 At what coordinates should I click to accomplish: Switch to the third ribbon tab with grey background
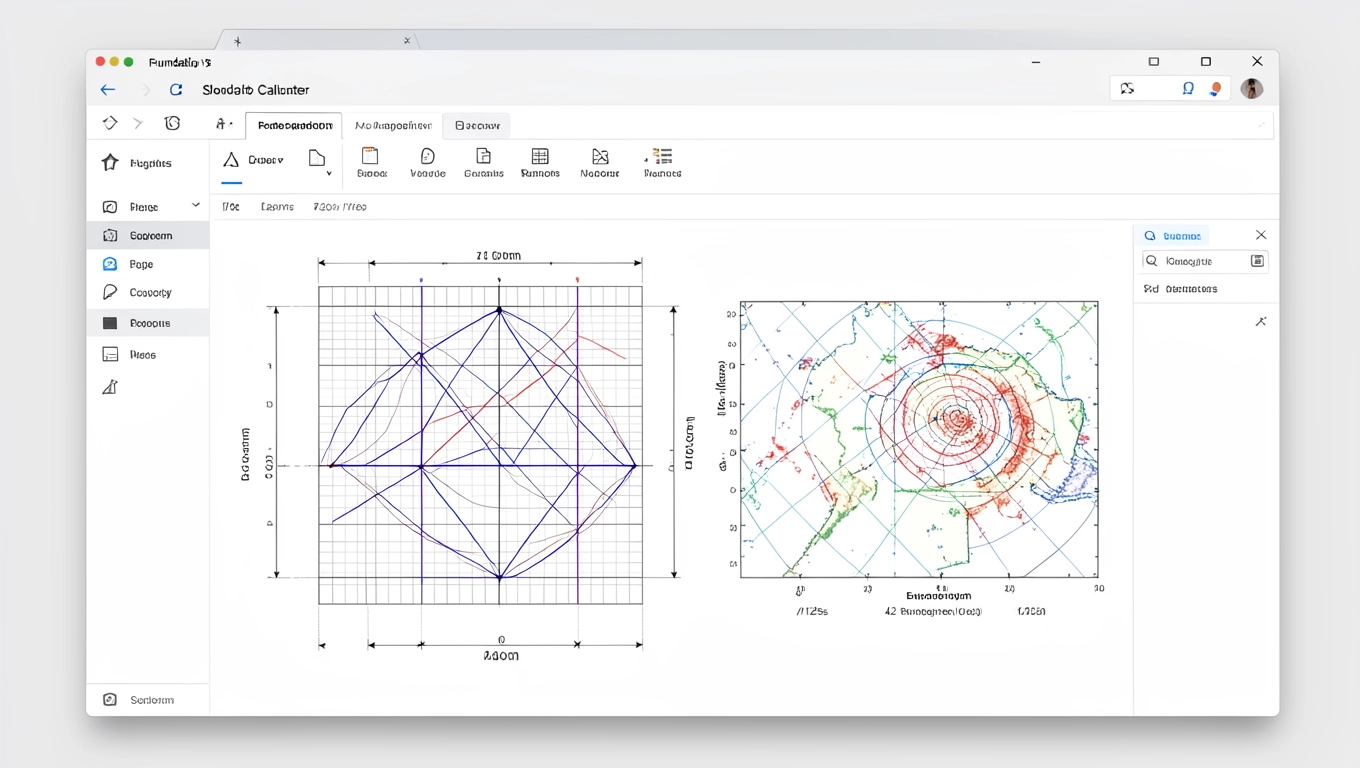pyautogui.click(x=477, y=126)
